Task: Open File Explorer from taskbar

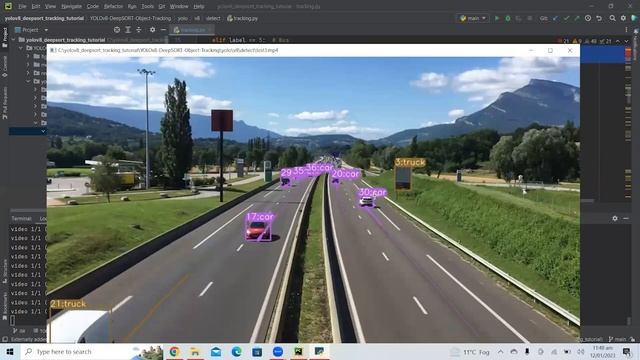Action: pos(195,351)
